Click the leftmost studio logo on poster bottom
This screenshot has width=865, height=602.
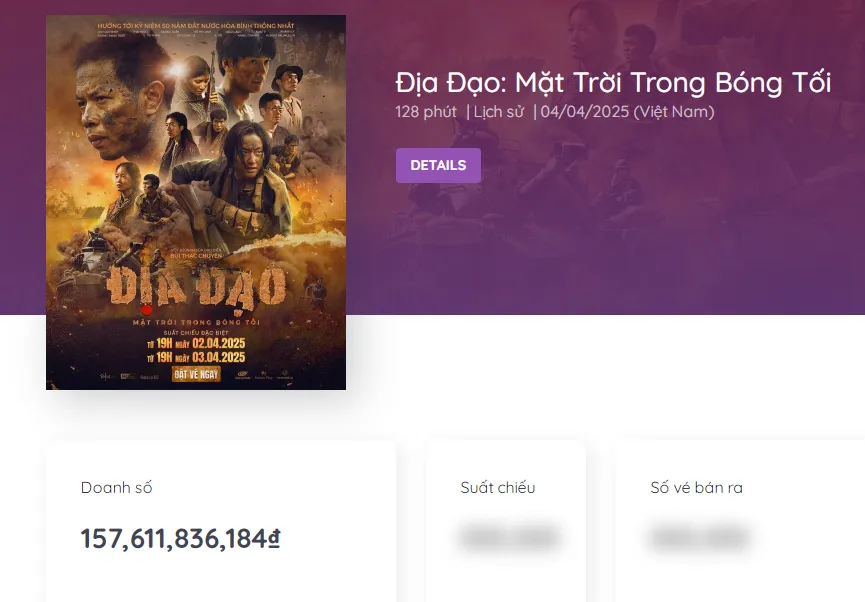click(x=107, y=375)
